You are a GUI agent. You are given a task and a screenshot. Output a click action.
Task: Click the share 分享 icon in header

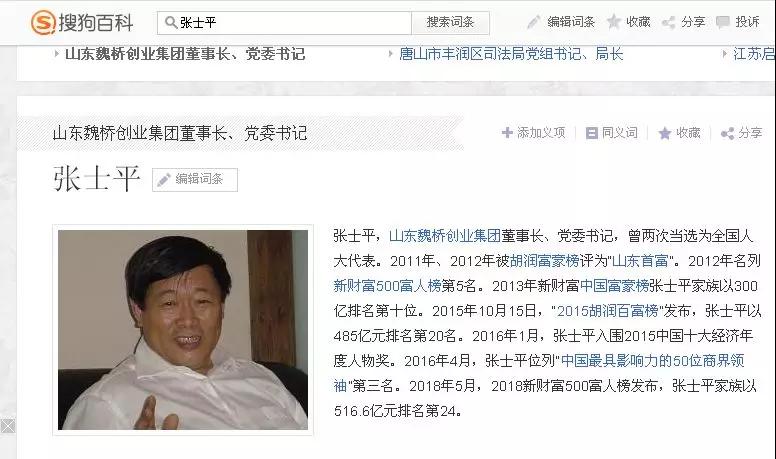coord(669,22)
